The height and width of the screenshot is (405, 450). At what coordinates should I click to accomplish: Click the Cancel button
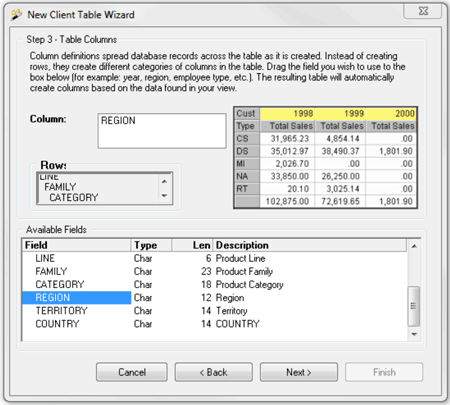pos(132,372)
